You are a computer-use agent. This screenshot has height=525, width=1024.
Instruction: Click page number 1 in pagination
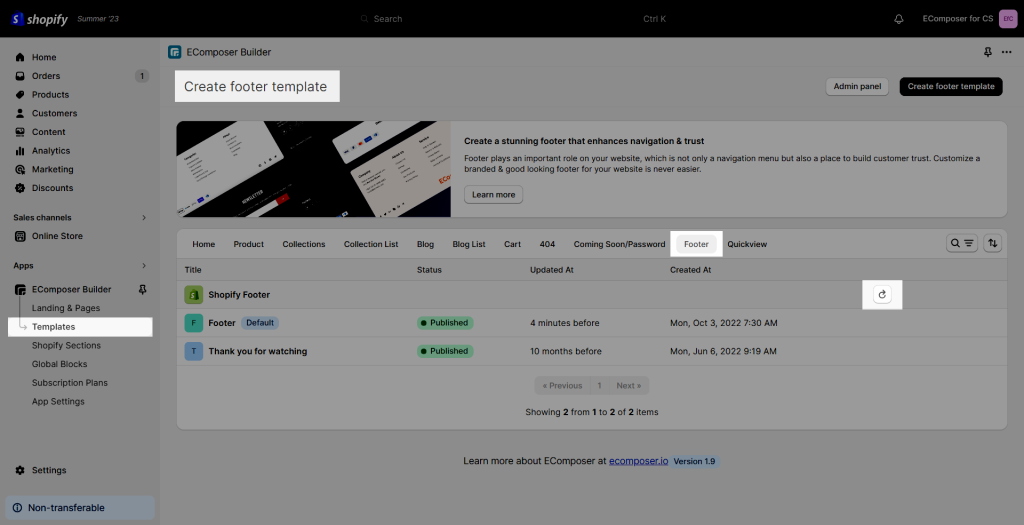click(599, 385)
